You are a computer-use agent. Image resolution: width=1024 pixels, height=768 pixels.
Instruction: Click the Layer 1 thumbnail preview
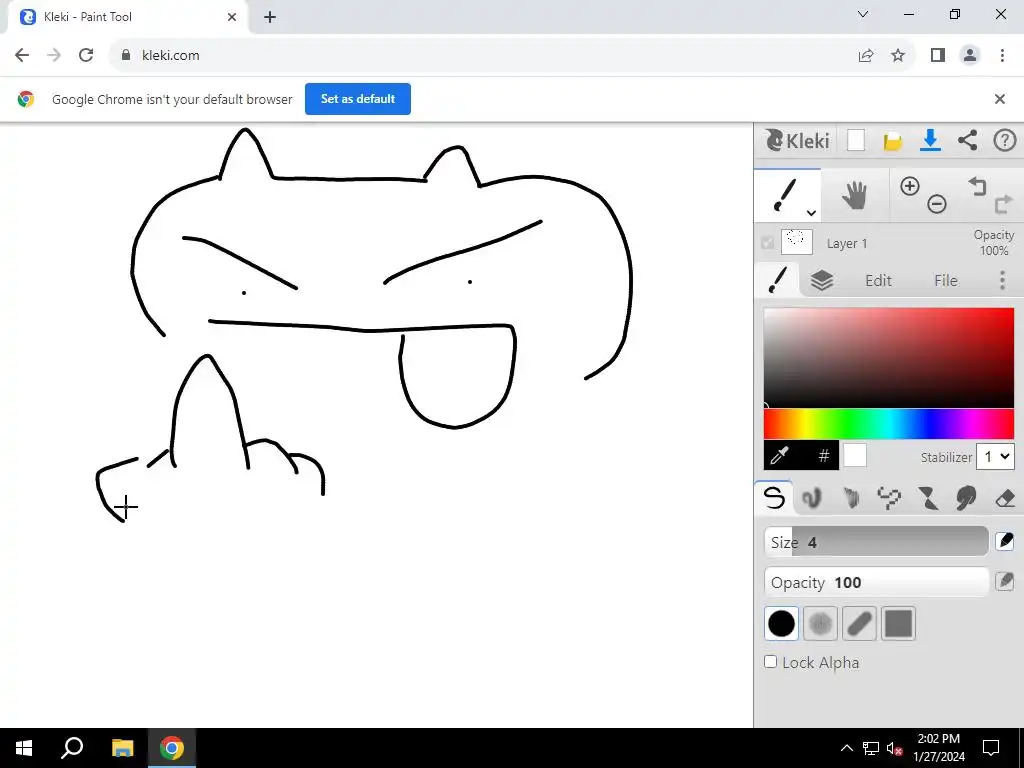pos(796,242)
